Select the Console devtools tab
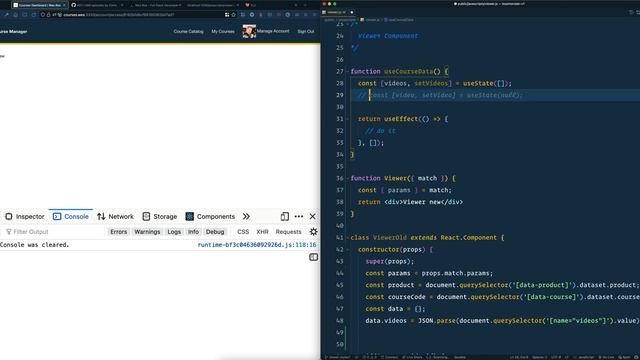 71,216
